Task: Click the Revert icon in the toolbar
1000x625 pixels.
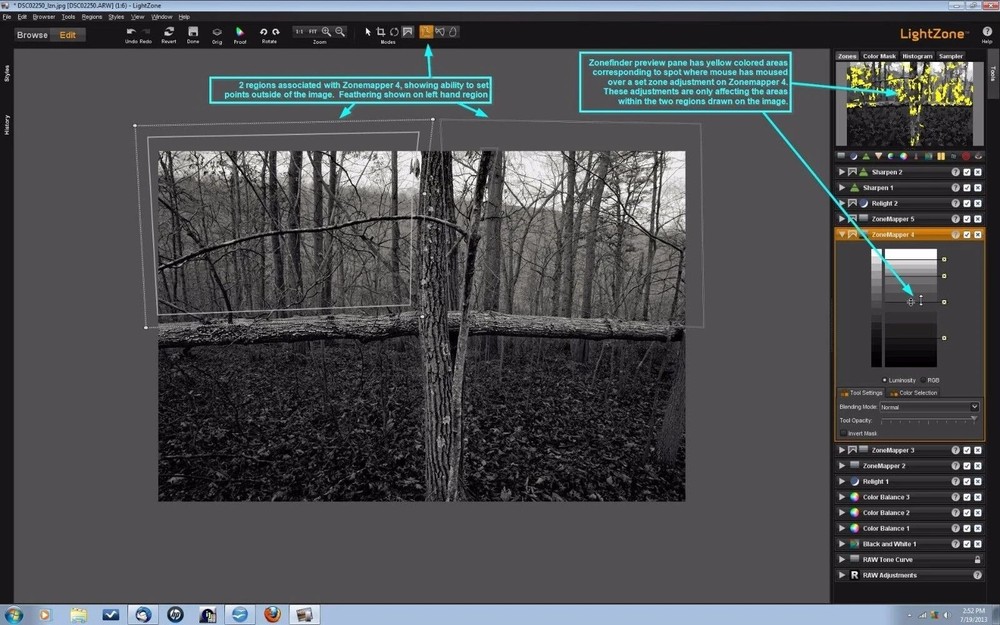Action: click(x=167, y=31)
